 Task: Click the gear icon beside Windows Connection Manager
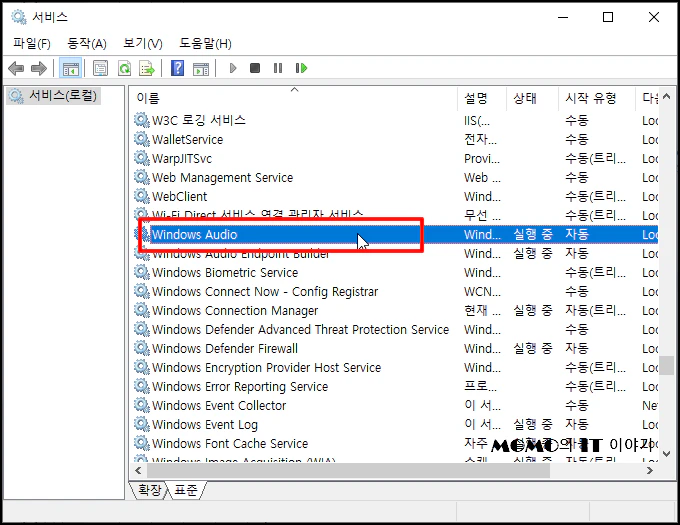tap(141, 310)
